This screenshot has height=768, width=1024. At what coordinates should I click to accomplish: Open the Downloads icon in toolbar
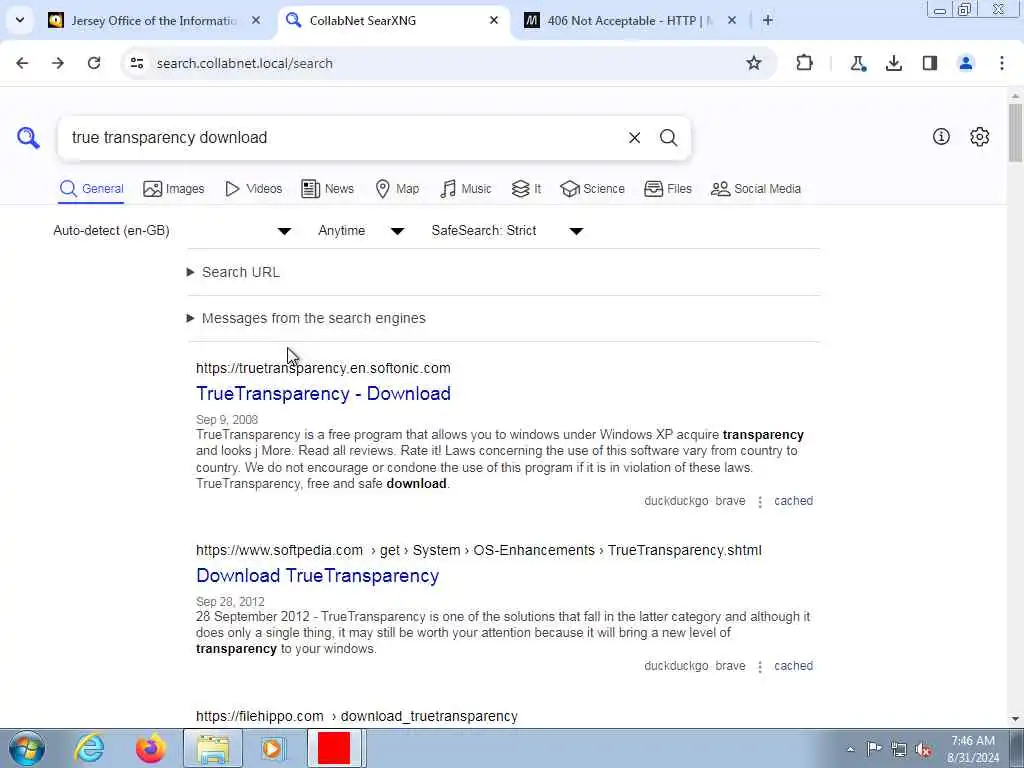(894, 63)
